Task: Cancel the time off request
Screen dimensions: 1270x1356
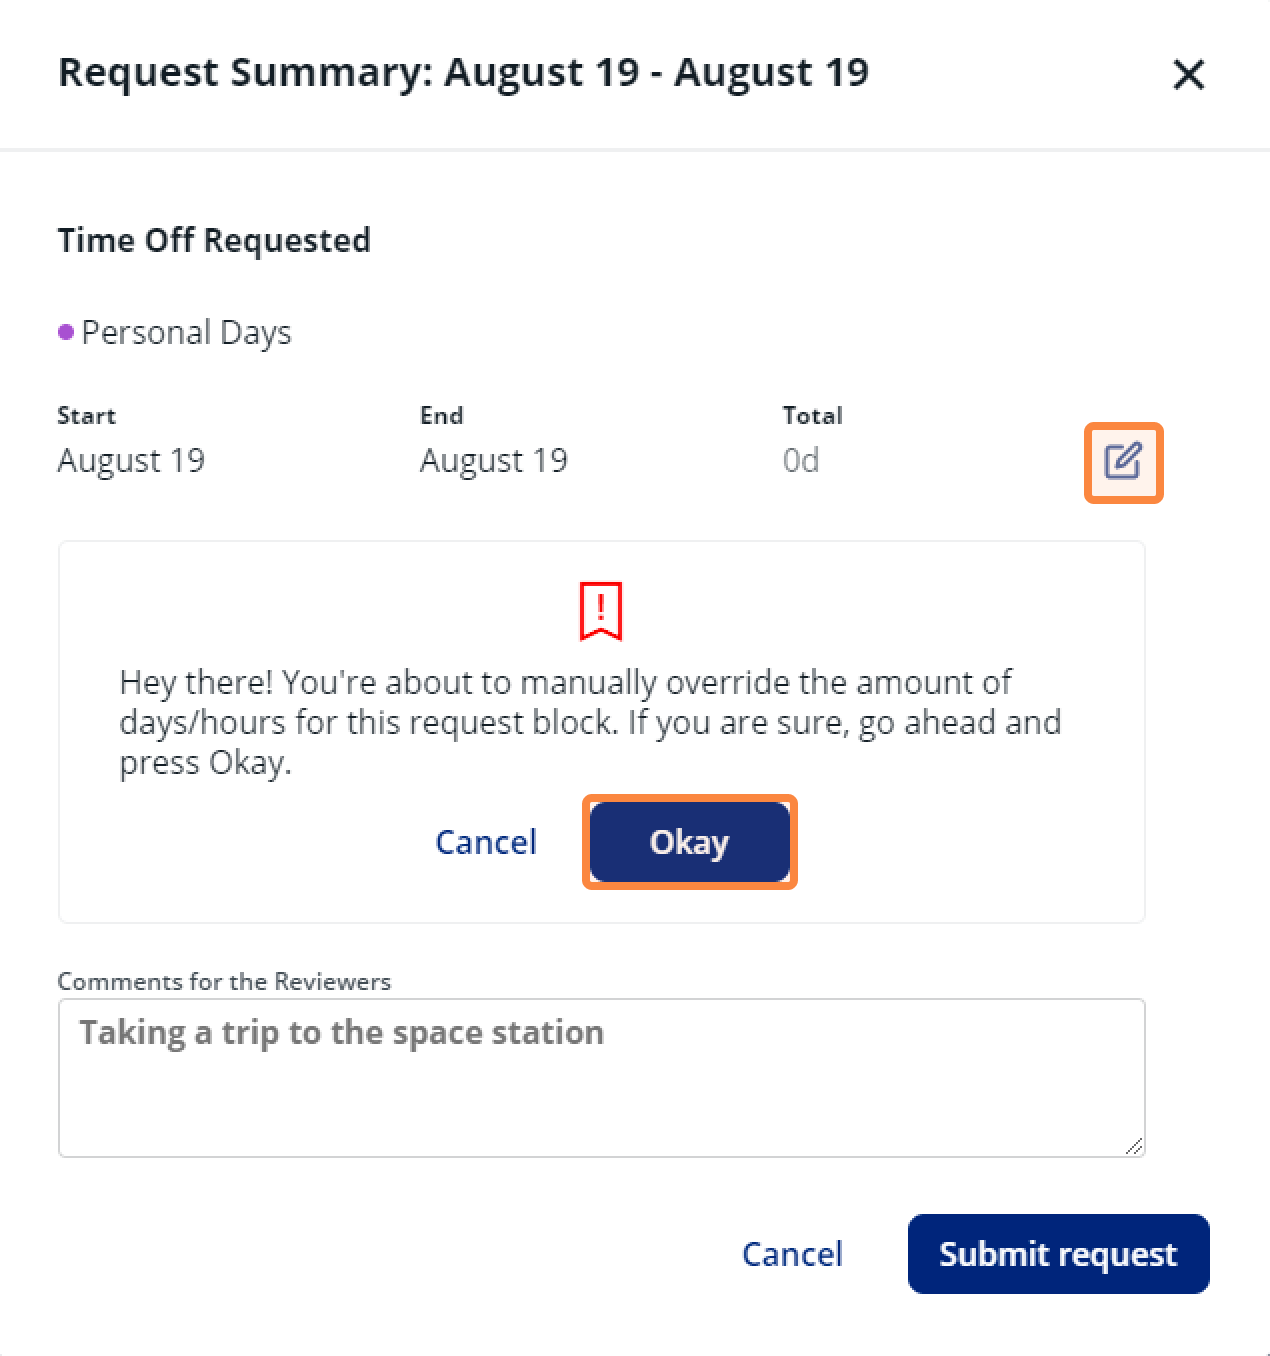Action: 792,1254
